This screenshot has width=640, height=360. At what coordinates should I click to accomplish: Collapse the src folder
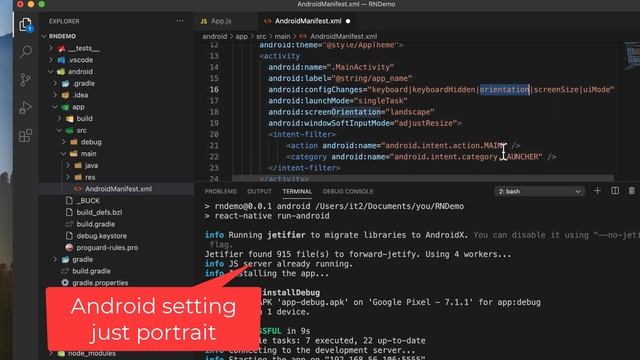click(60, 130)
